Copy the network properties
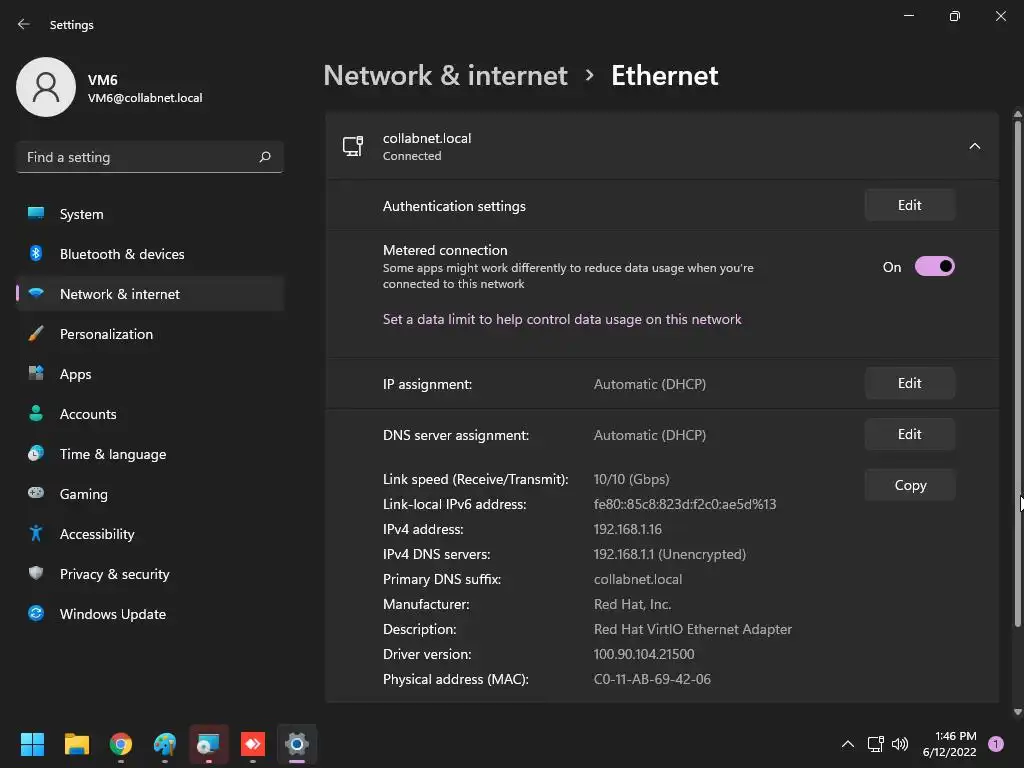The height and width of the screenshot is (768, 1024). coord(909,485)
